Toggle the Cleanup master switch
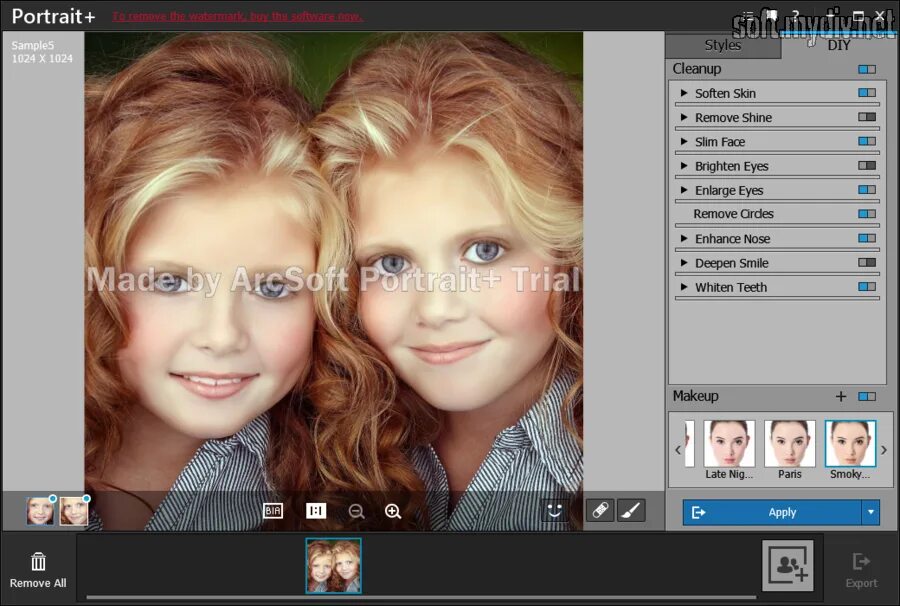The width and height of the screenshot is (900, 606). [x=867, y=69]
